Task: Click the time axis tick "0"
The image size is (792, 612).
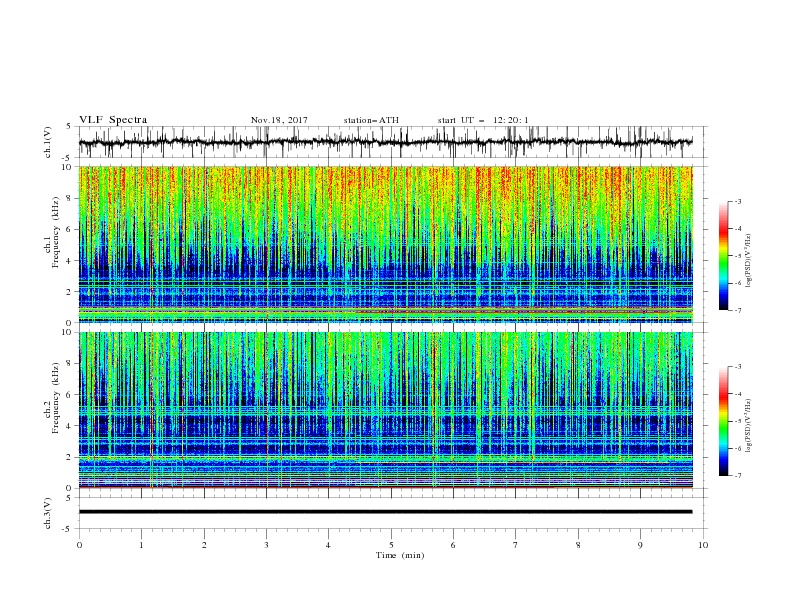Action: pyautogui.click(x=79, y=545)
